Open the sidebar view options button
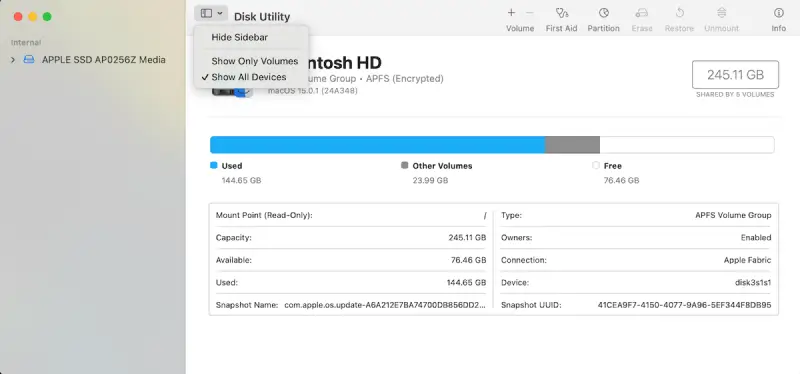The image size is (800, 374). [x=211, y=13]
